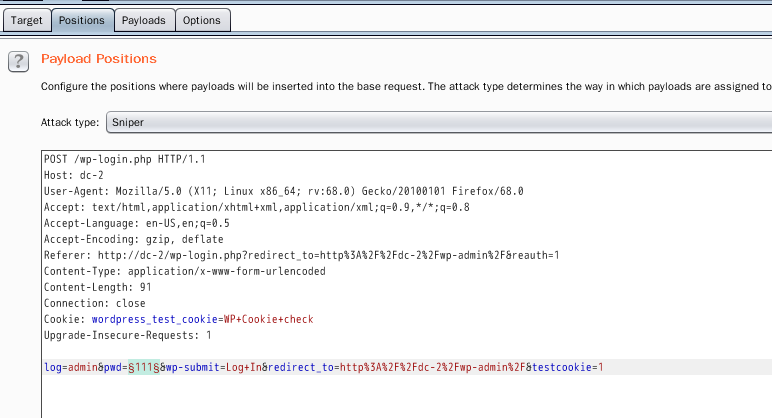Screen dimensions: 772x418
Task: Click the Content-Length: 91 line
Action: [97, 287]
